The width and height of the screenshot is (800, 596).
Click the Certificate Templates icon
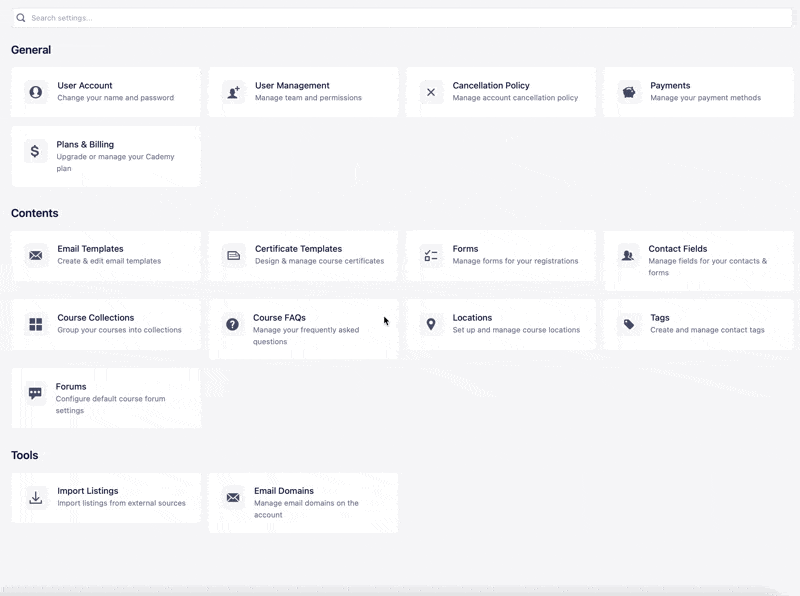[234, 255]
